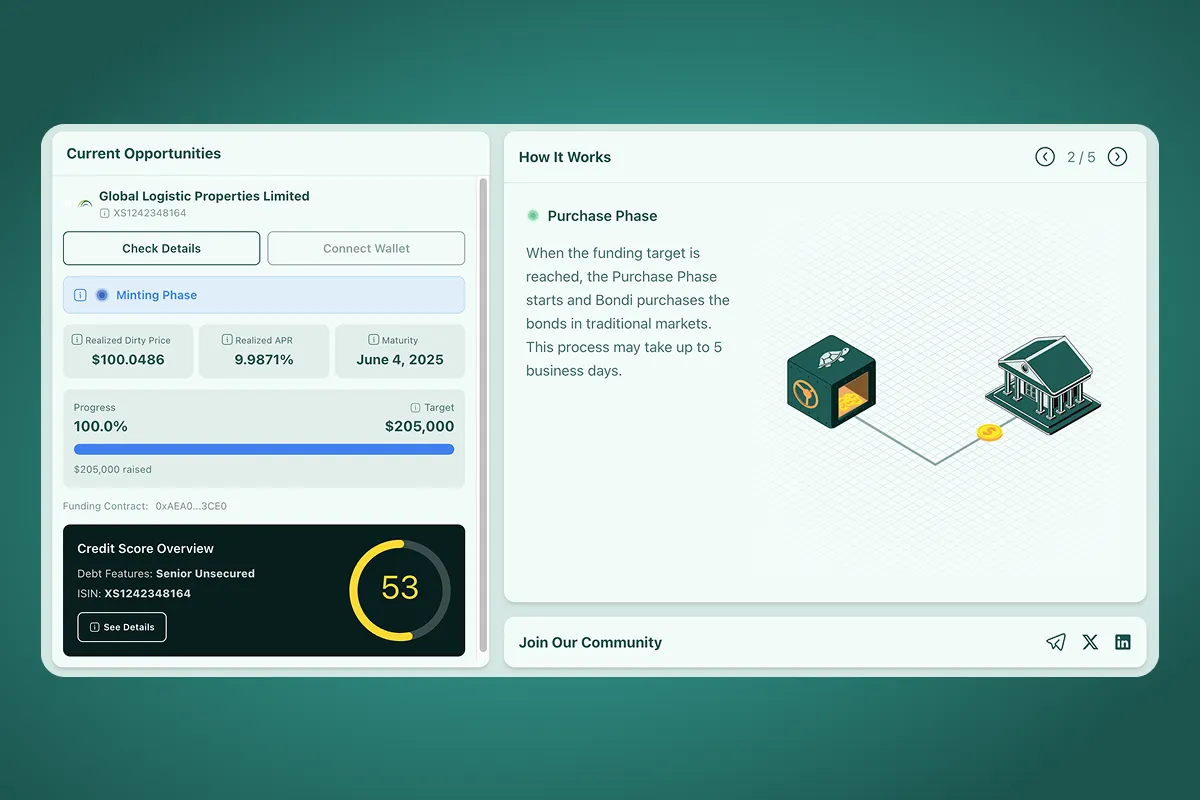Click the Connect Wallet button
1200x800 pixels.
click(x=366, y=248)
